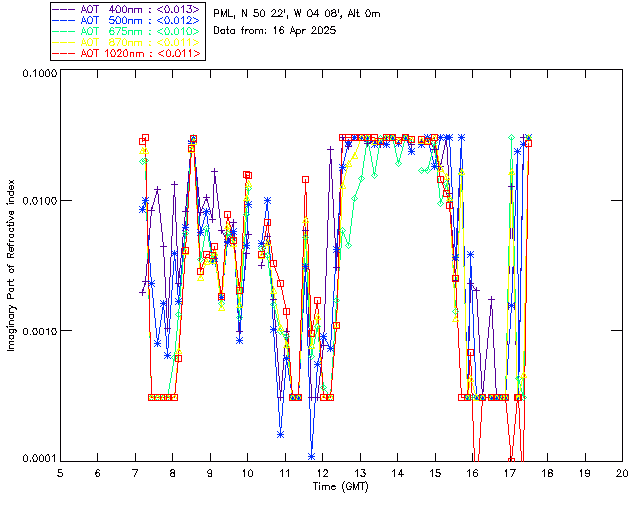
Task: Click the 0.0010 y-axis tick label
Action: 39,331
